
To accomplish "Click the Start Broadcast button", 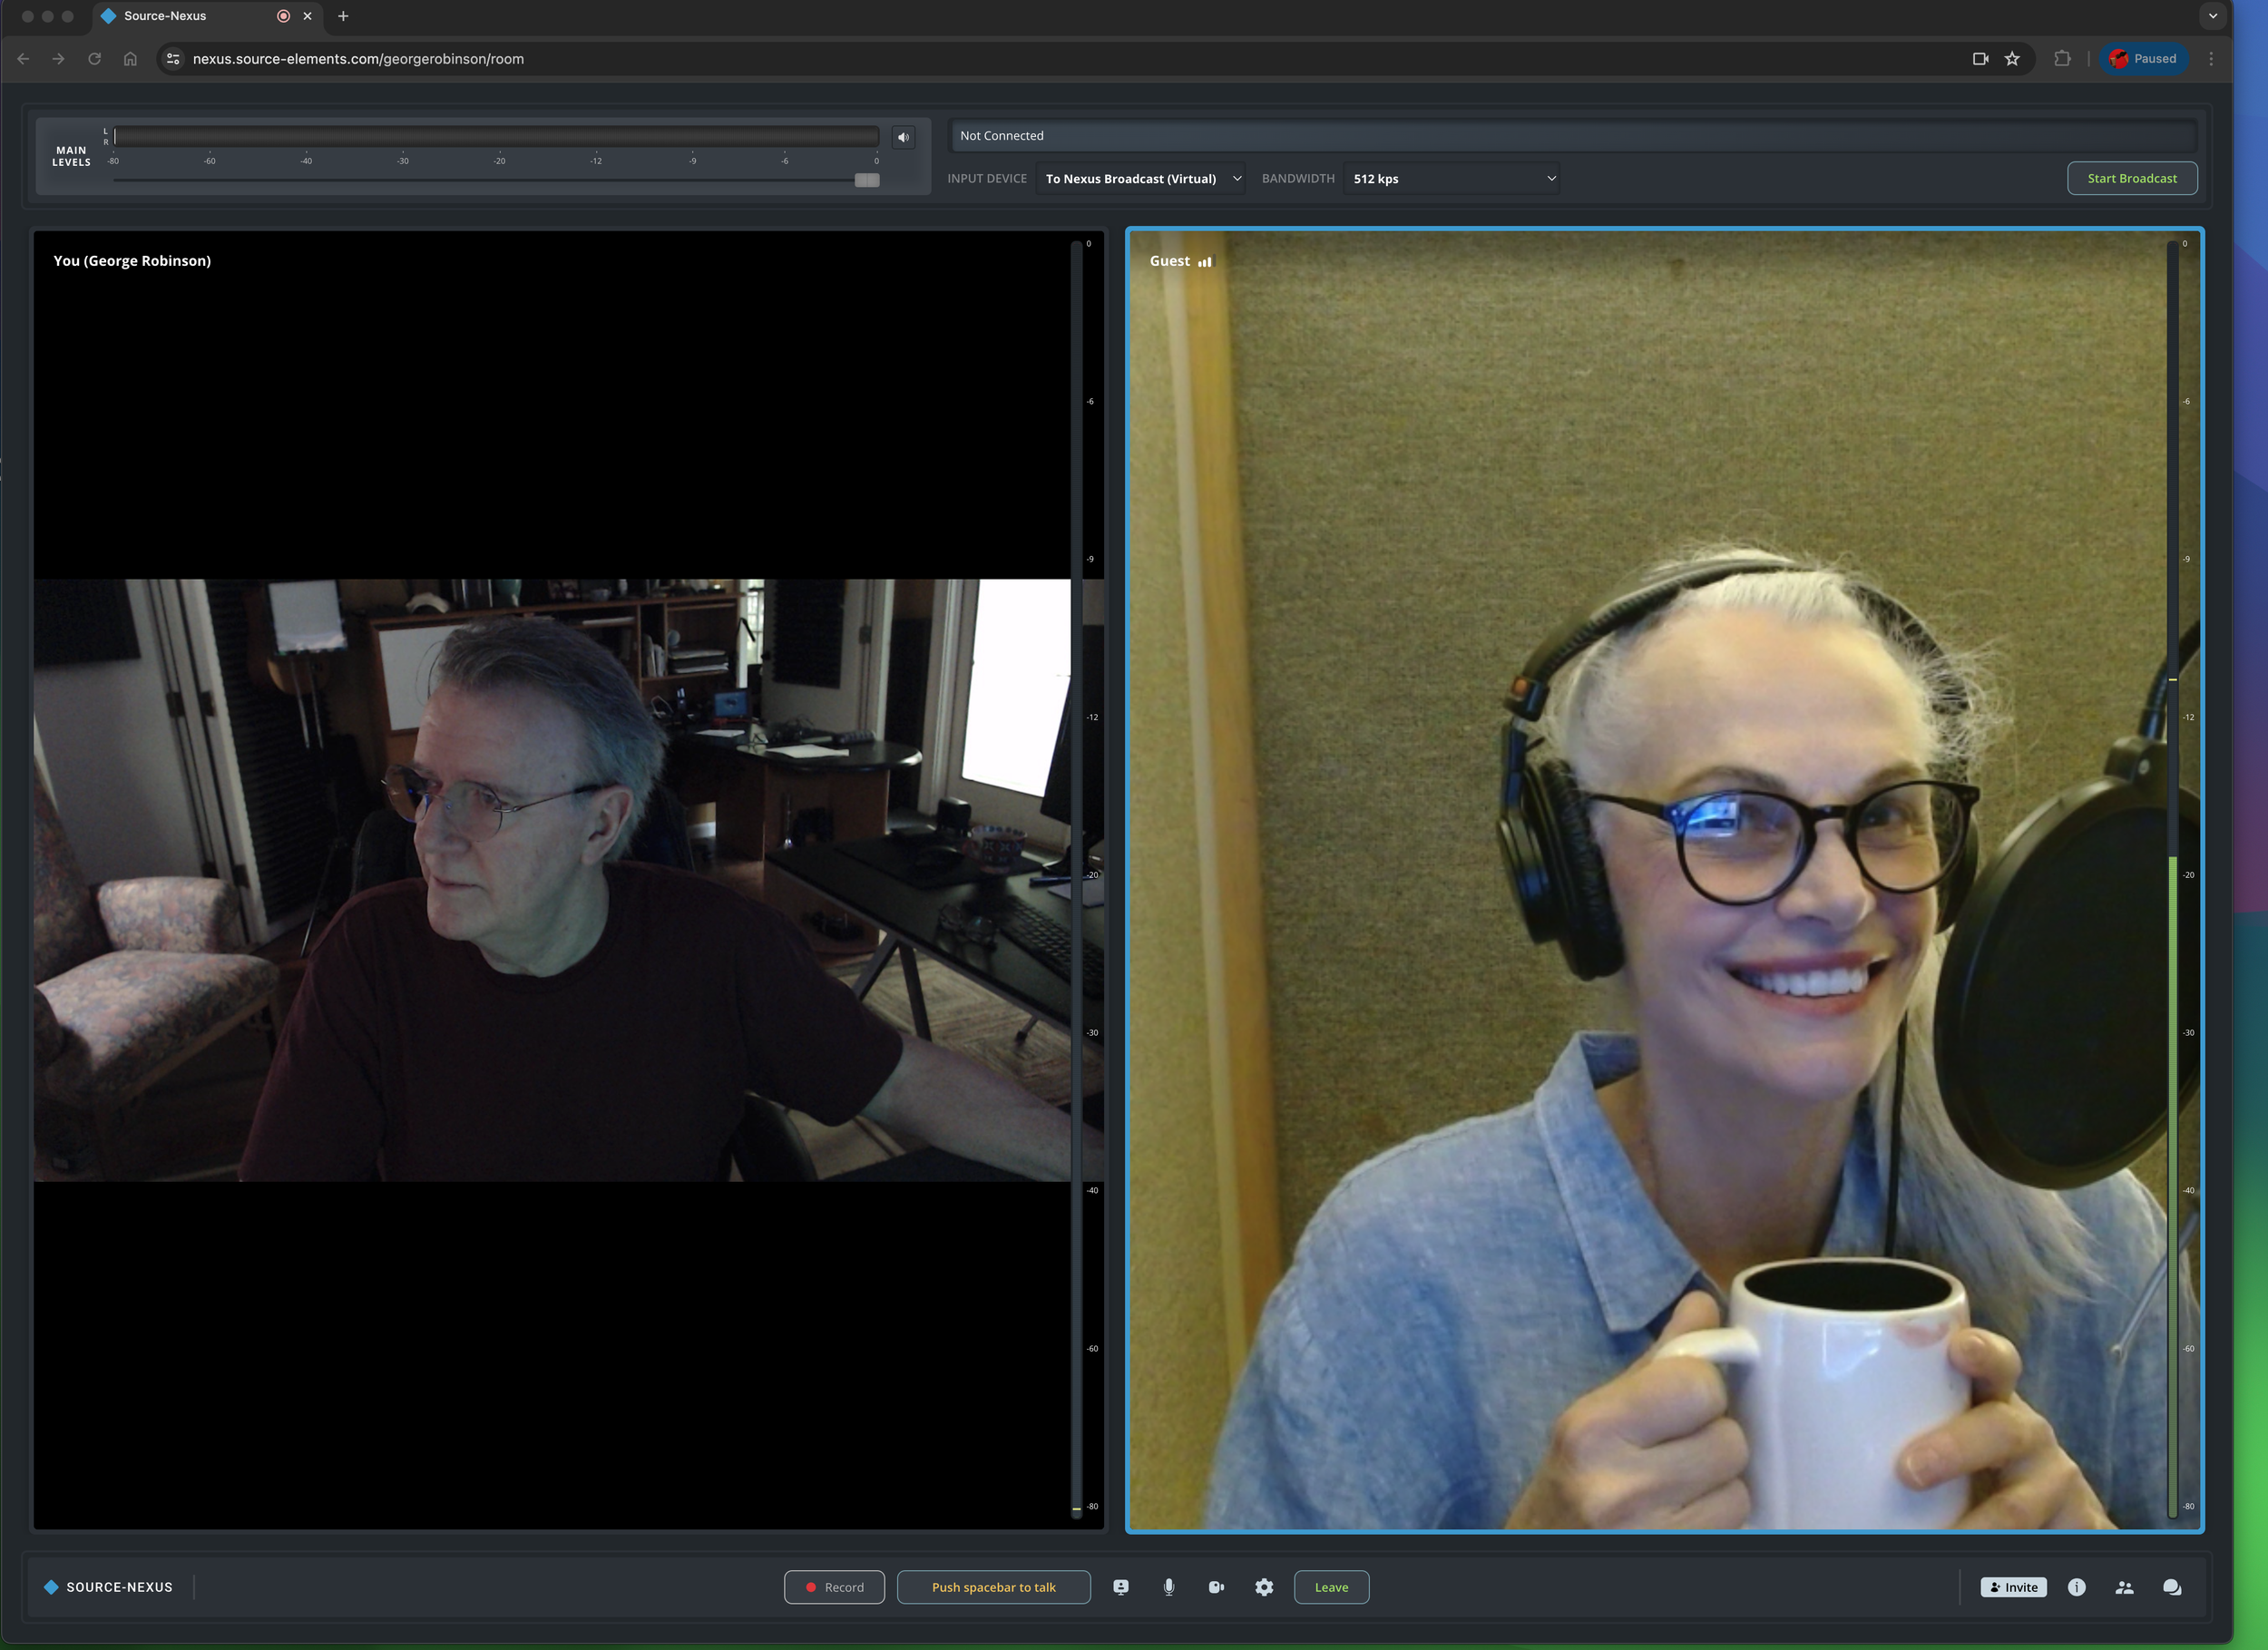I will (2131, 179).
